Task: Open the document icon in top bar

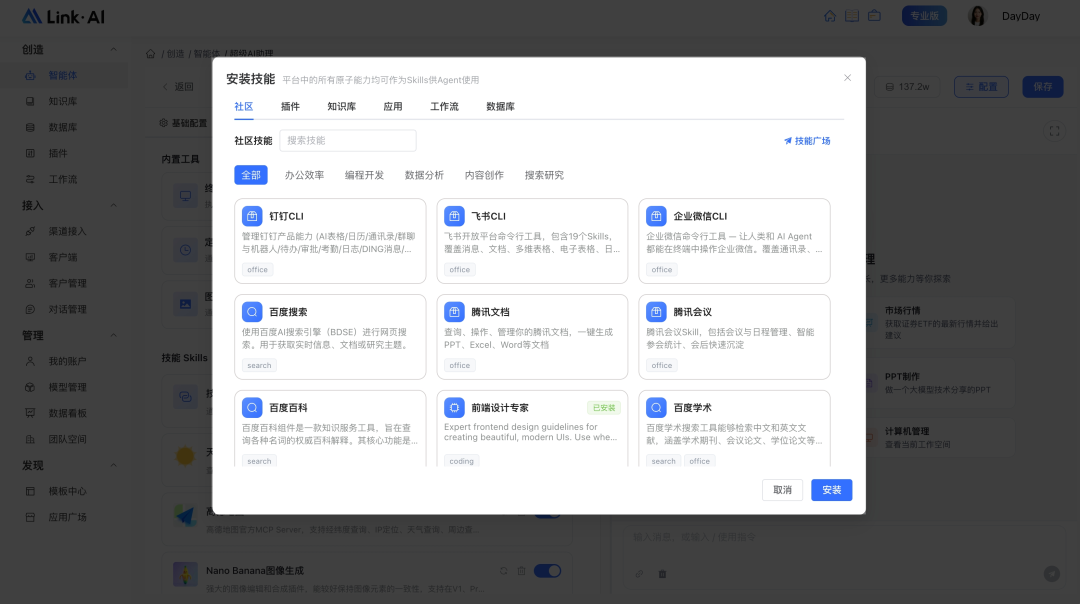Action: coord(852,16)
